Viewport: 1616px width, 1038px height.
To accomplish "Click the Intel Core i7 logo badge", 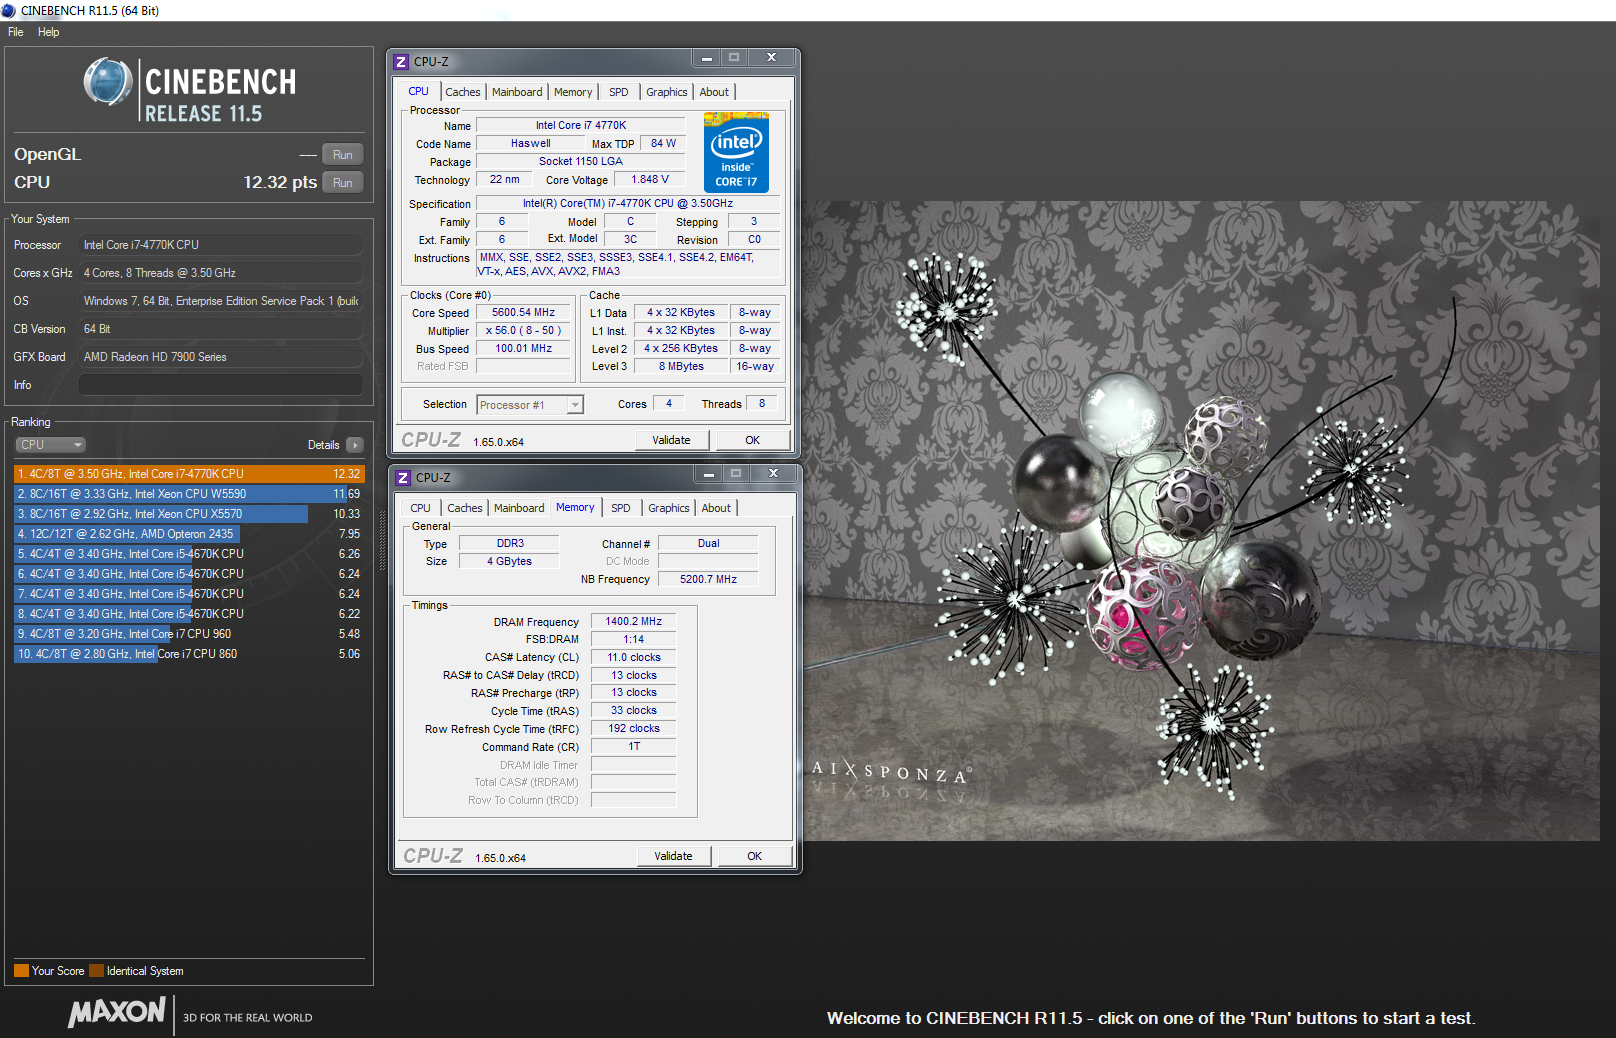I will (x=736, y=152).
